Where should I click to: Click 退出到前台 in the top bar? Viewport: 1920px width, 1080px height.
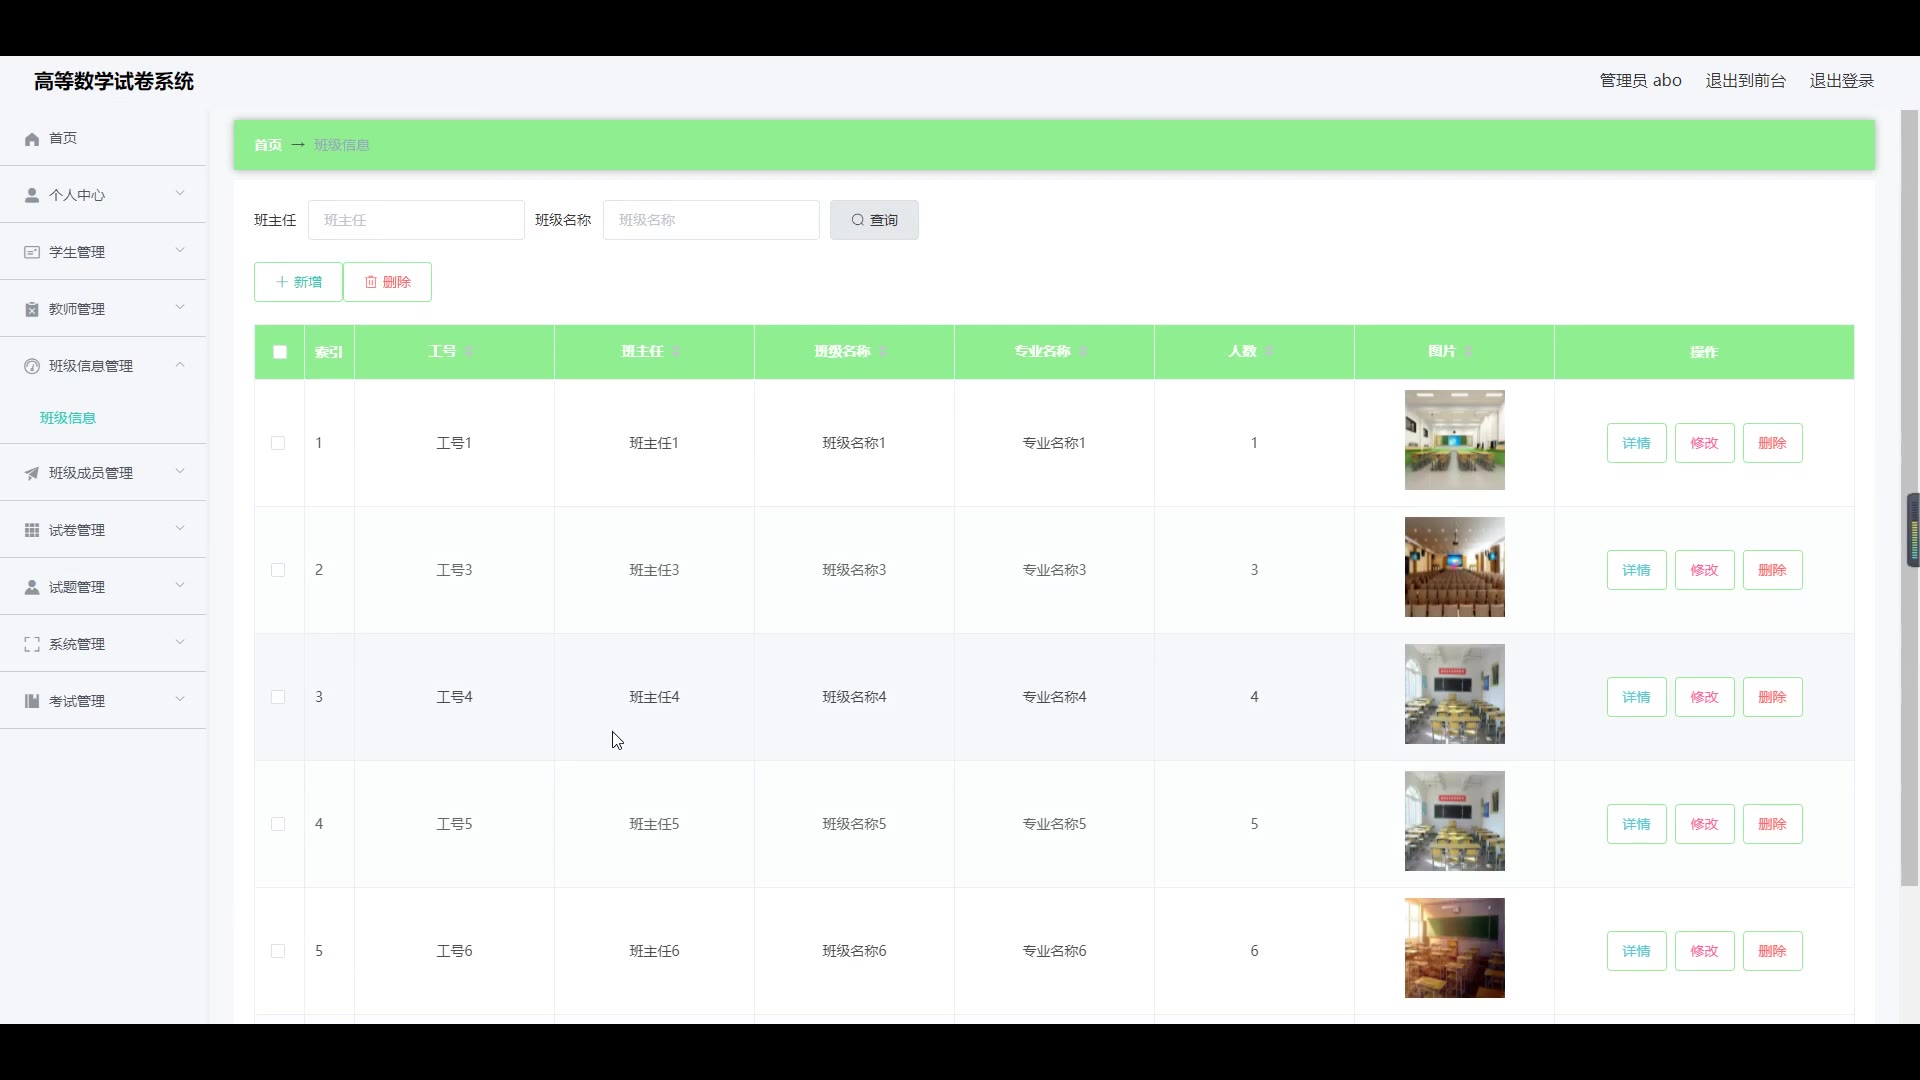[1745, 81]
